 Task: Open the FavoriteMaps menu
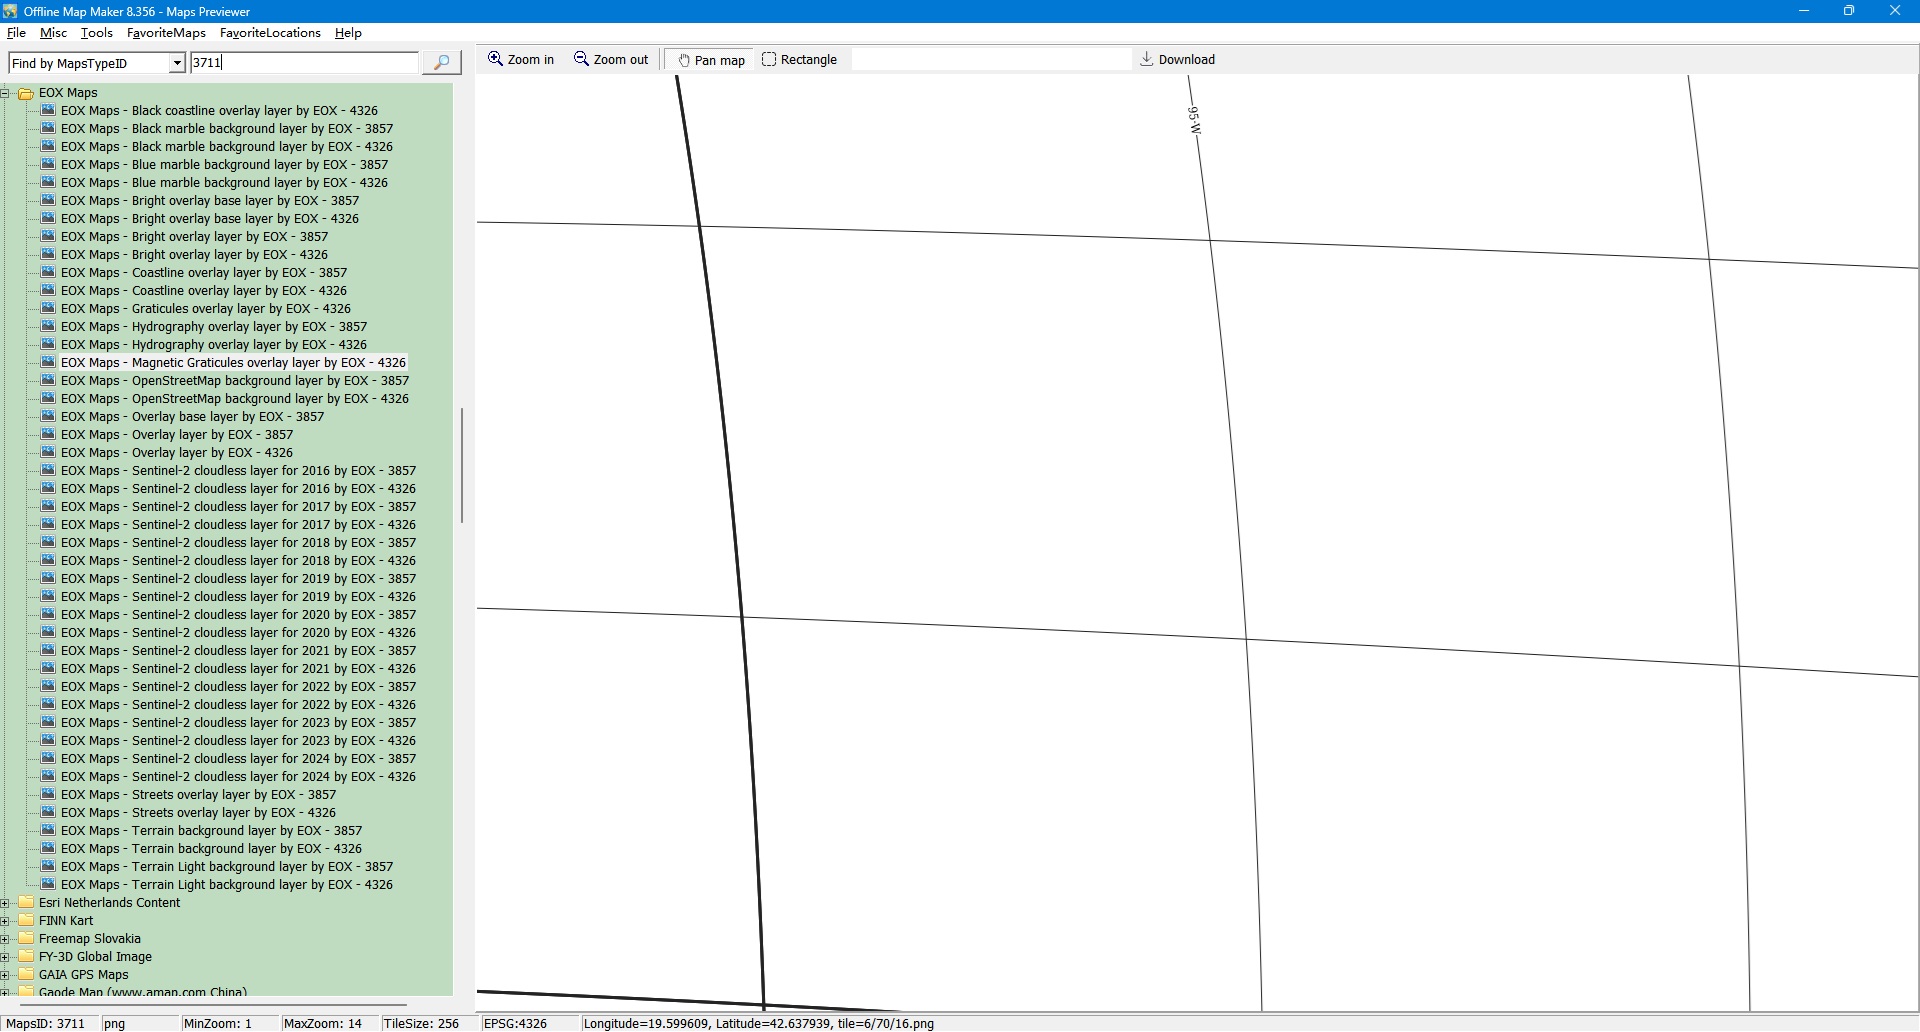[x=166, y=33]
